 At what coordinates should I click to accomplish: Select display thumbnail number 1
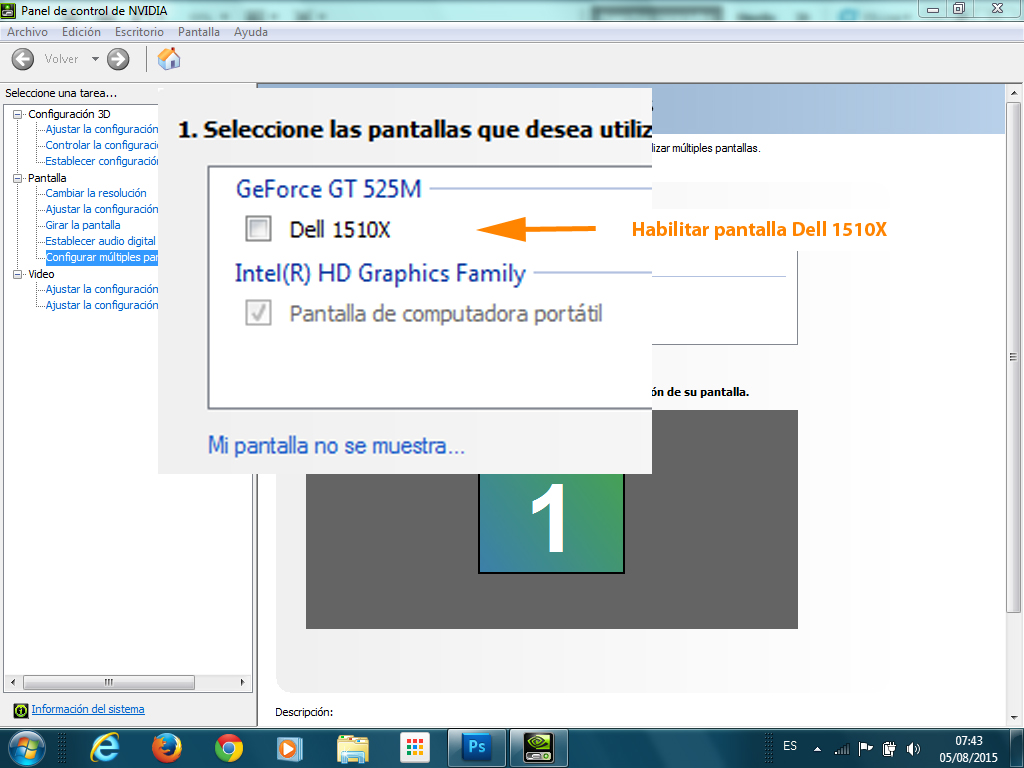point(551,523)
